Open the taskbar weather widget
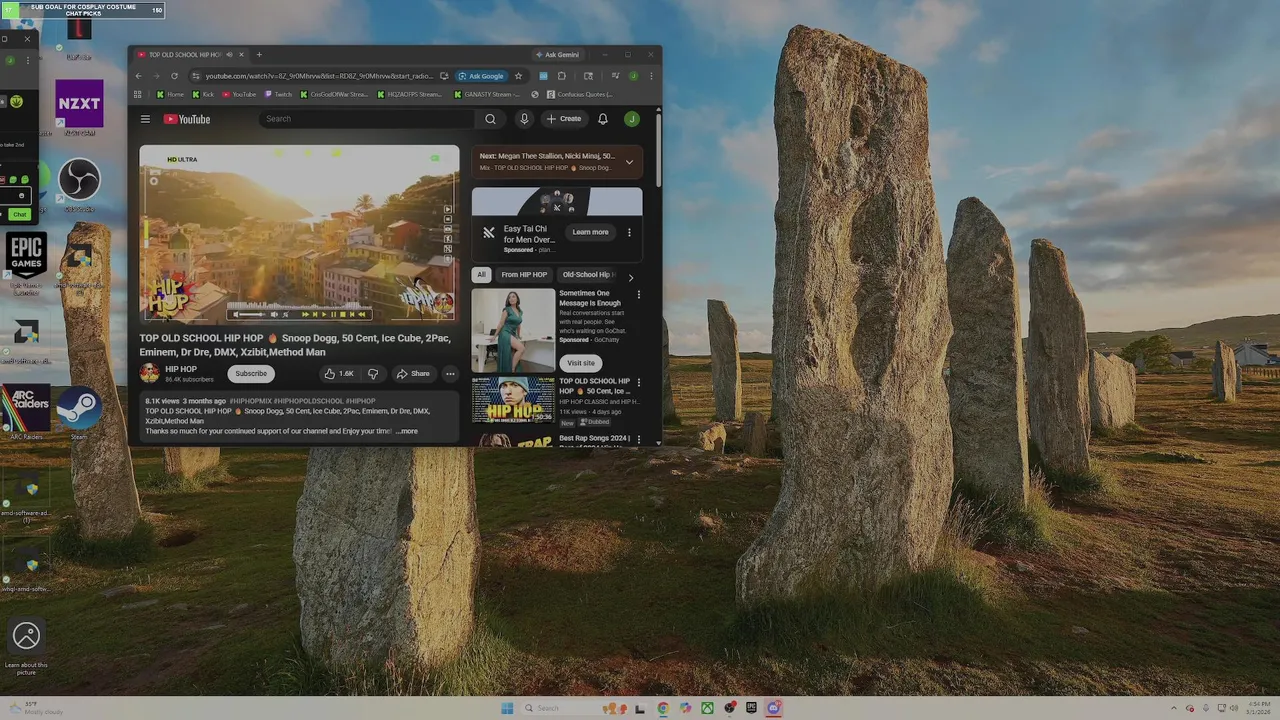 pos(36,708)
